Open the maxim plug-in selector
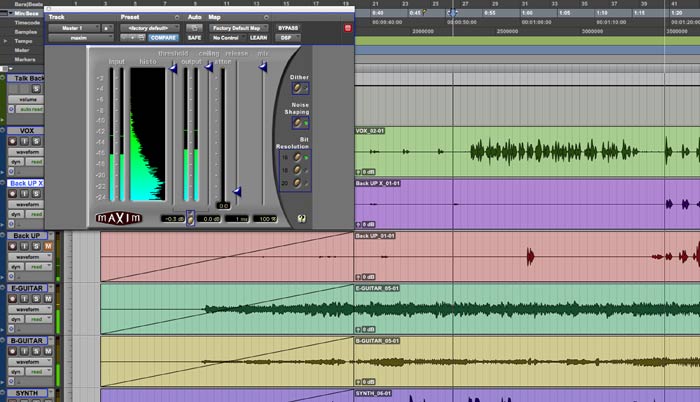 tap(81, 38)
